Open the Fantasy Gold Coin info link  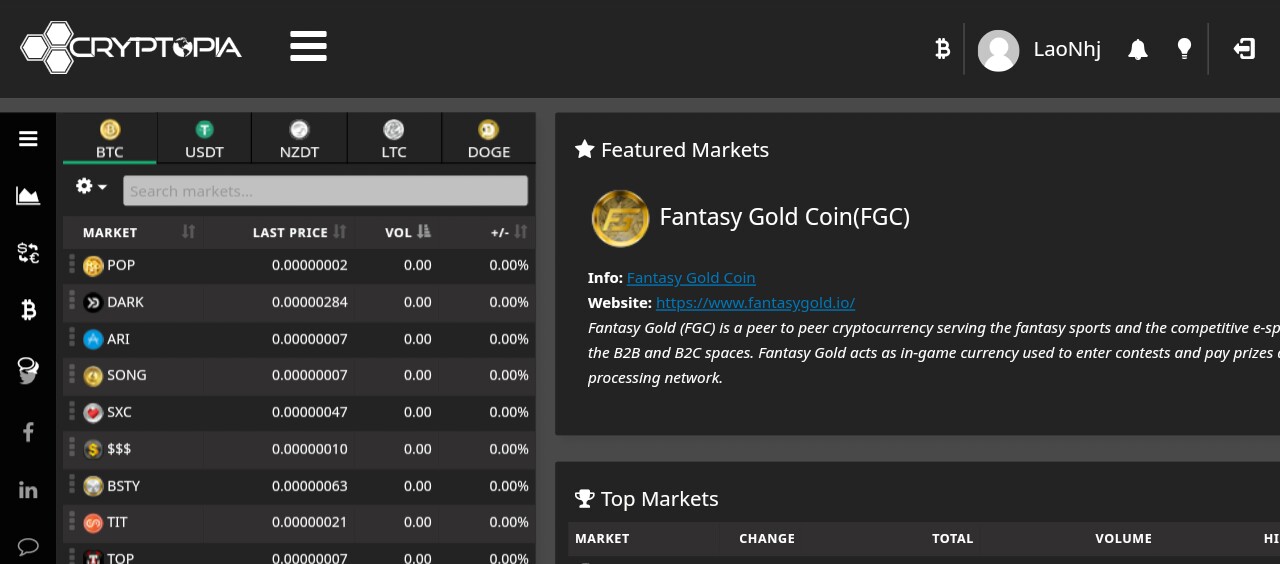691,278
